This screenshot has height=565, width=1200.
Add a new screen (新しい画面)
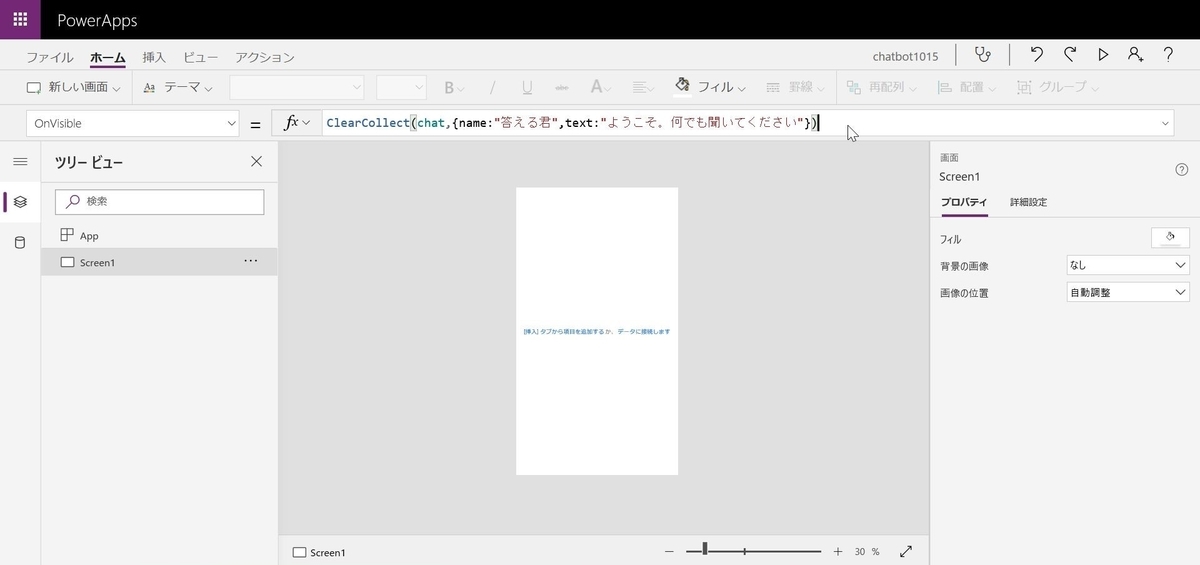click(72, 88)
